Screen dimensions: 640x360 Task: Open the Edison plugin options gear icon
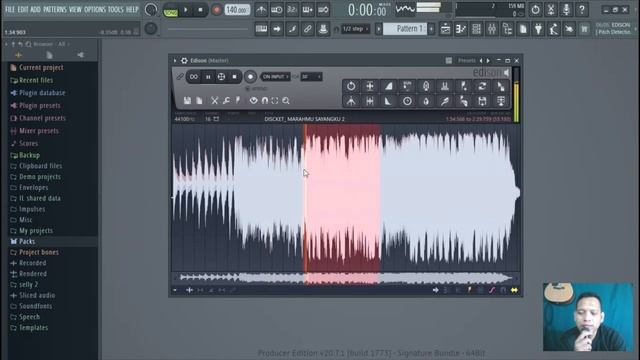[x=184, y=60]
